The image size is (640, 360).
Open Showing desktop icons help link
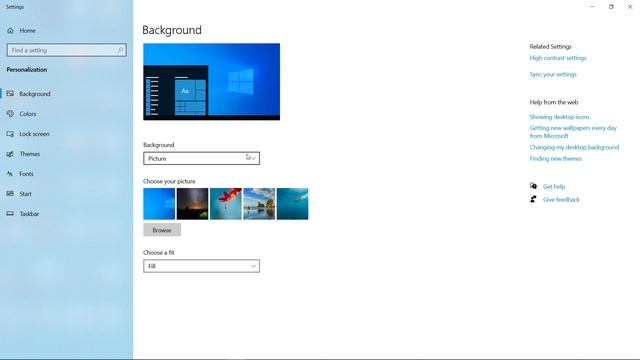click(x=560, y=117)
